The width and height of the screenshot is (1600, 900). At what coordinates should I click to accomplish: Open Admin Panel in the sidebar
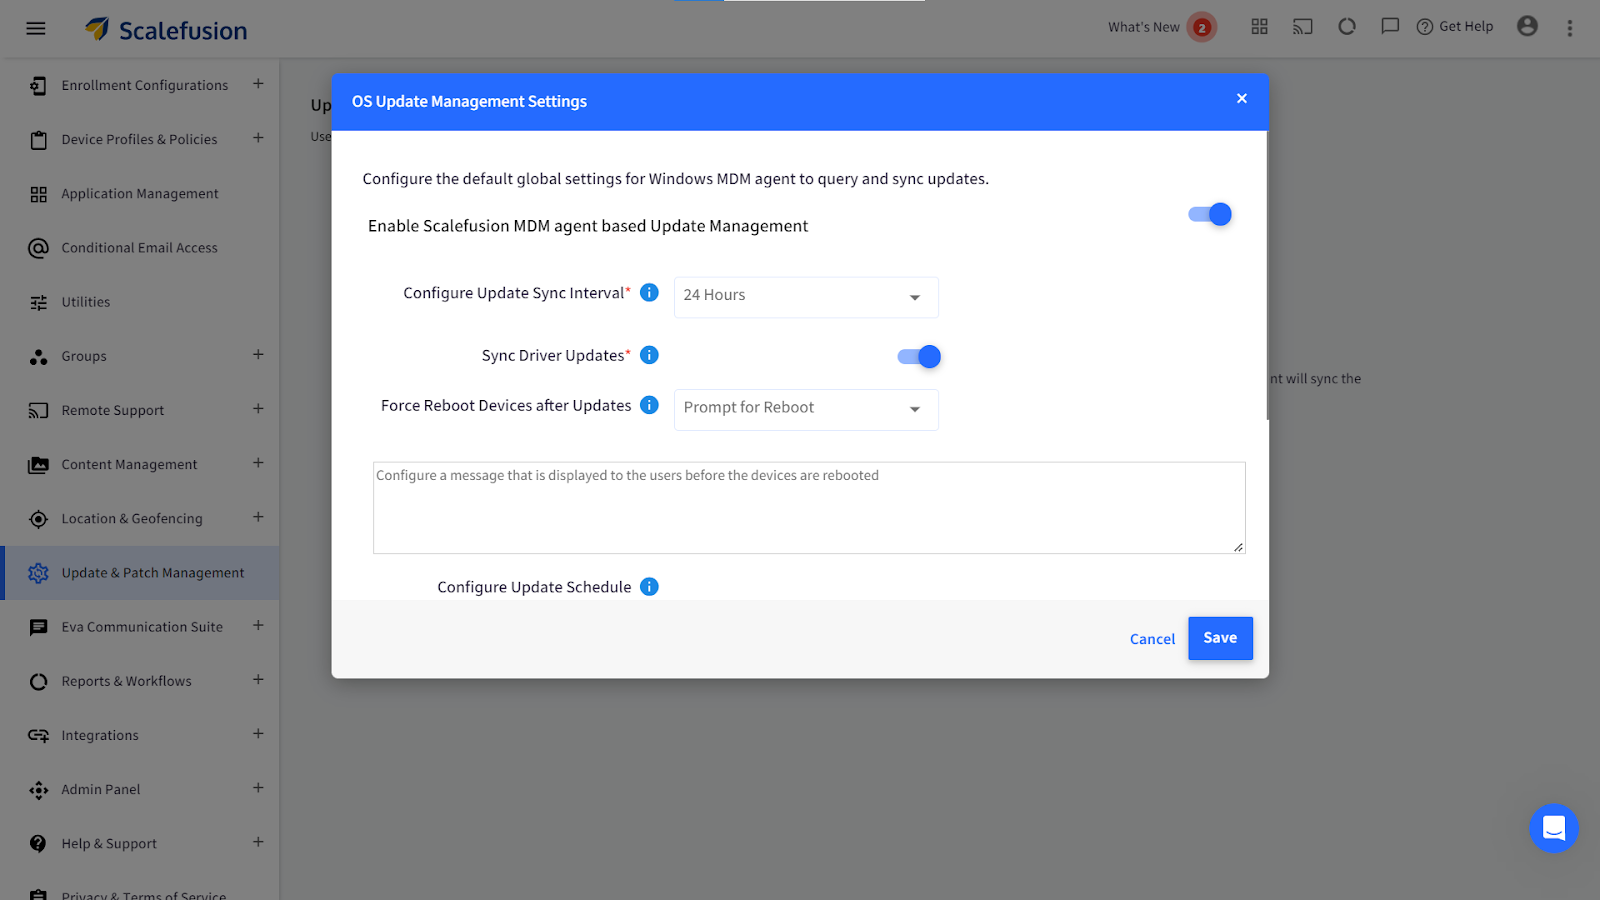tap(140, 790)
